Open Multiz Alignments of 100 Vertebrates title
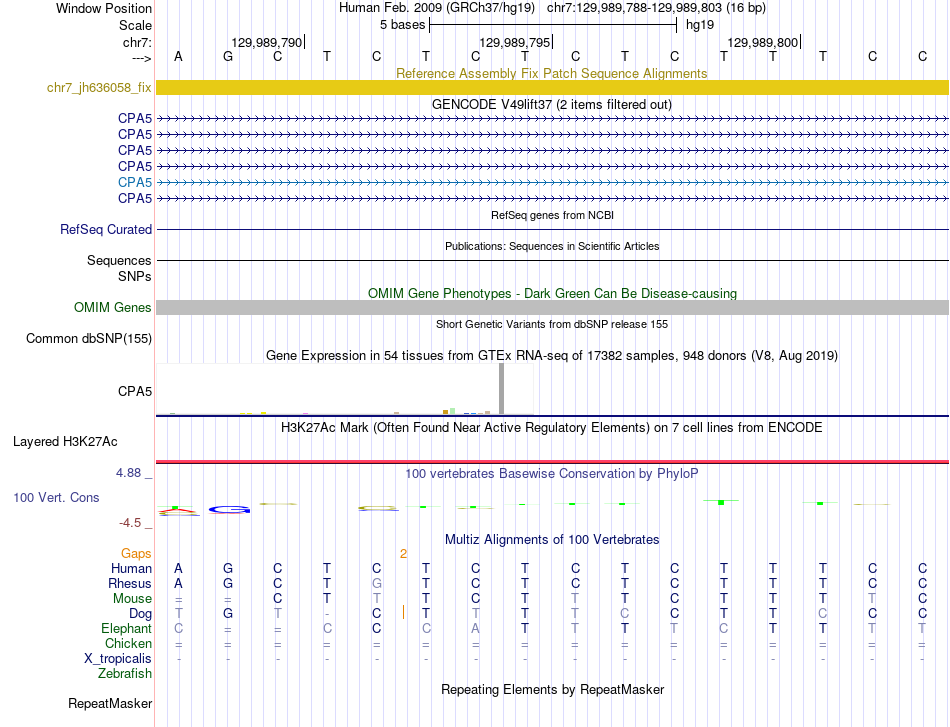 pyautogui.click(x=552, y=540)
